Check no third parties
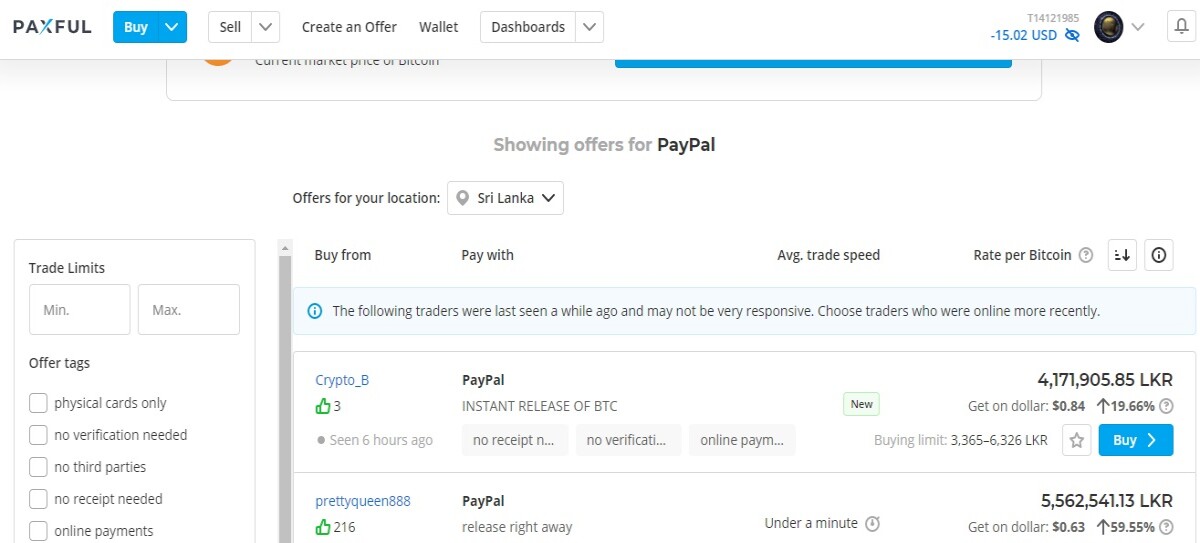The width and height of the screenshot is (1200, 543). [x=38, y=467]
